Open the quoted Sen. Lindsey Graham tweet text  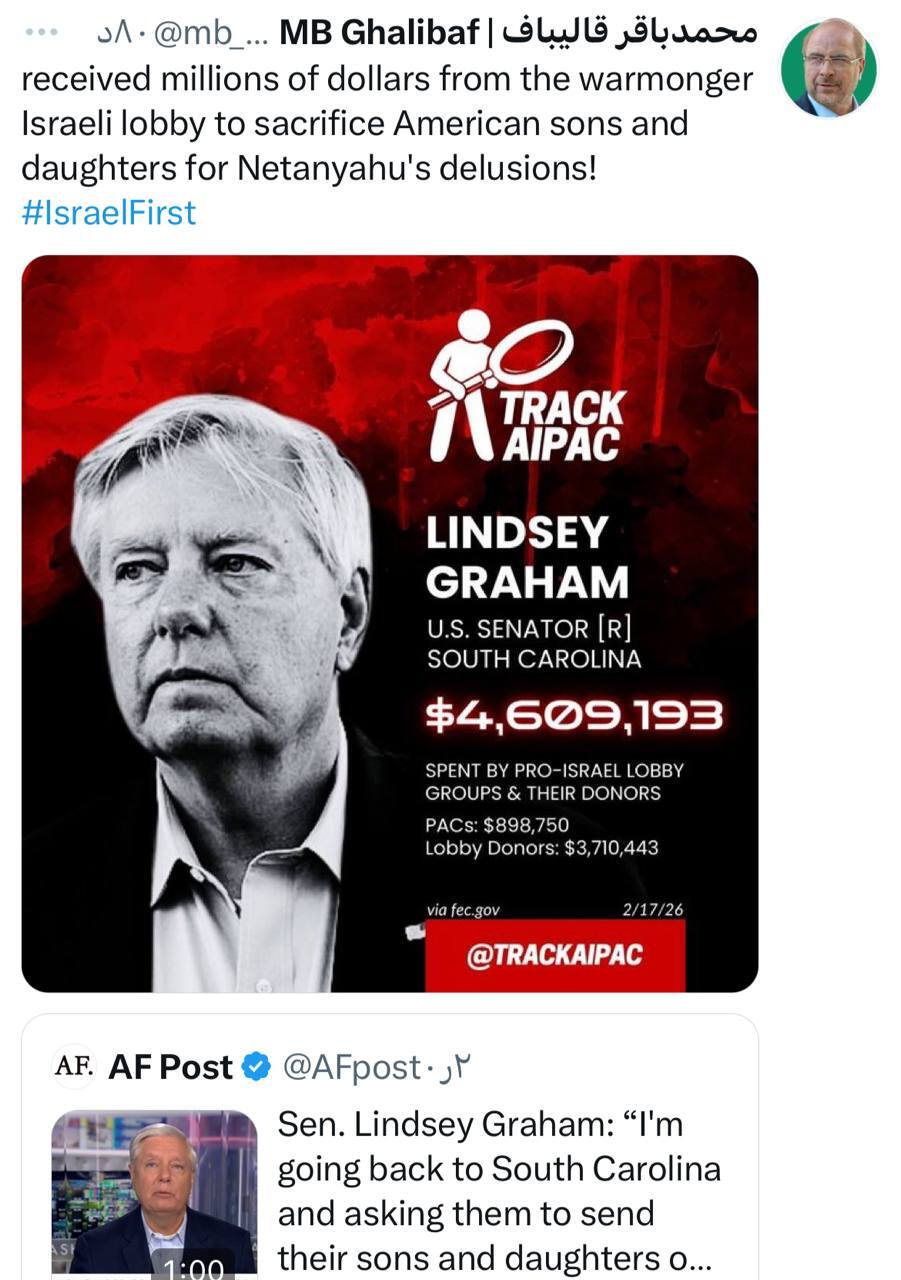point(498,1190)
